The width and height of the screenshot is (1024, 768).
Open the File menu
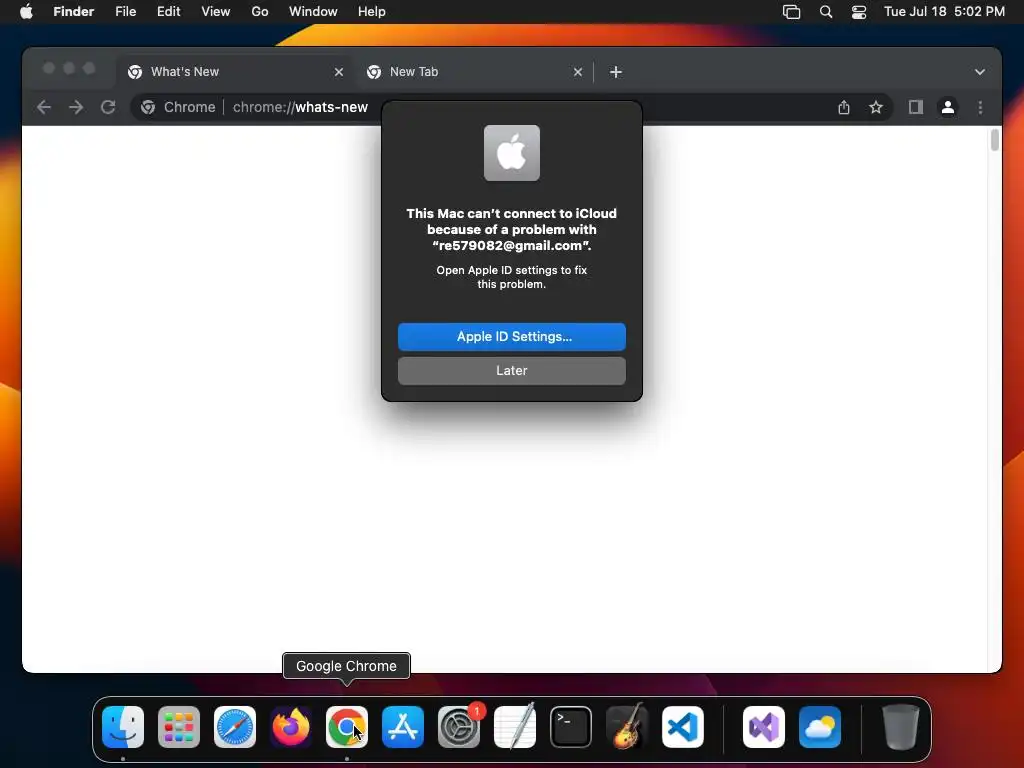tap(125, 12)
